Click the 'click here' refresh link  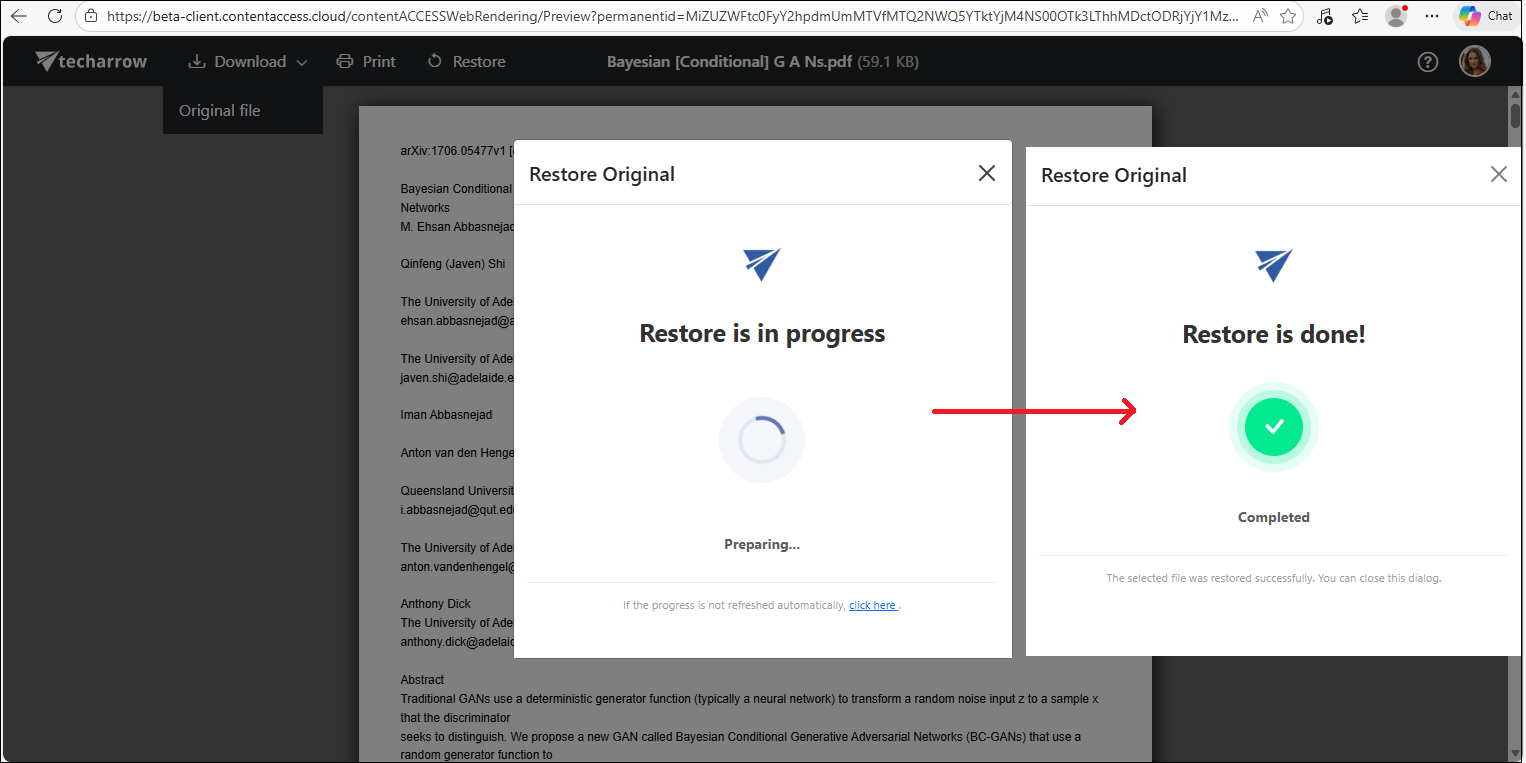[874, 605]
